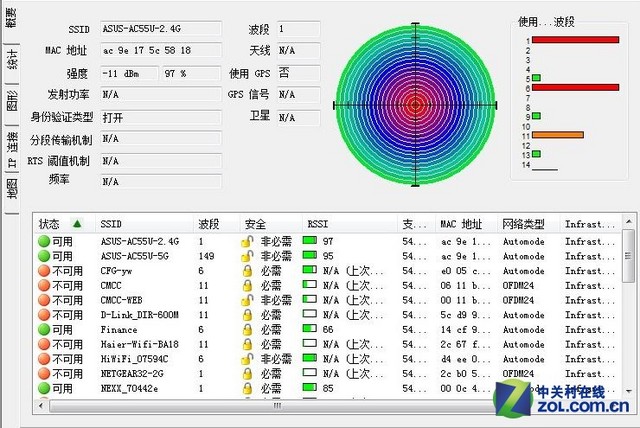640x428 pixels.
Task: Click green status icon for ASUS-AC55U-2.4G
Action: (x=44, y=242)
